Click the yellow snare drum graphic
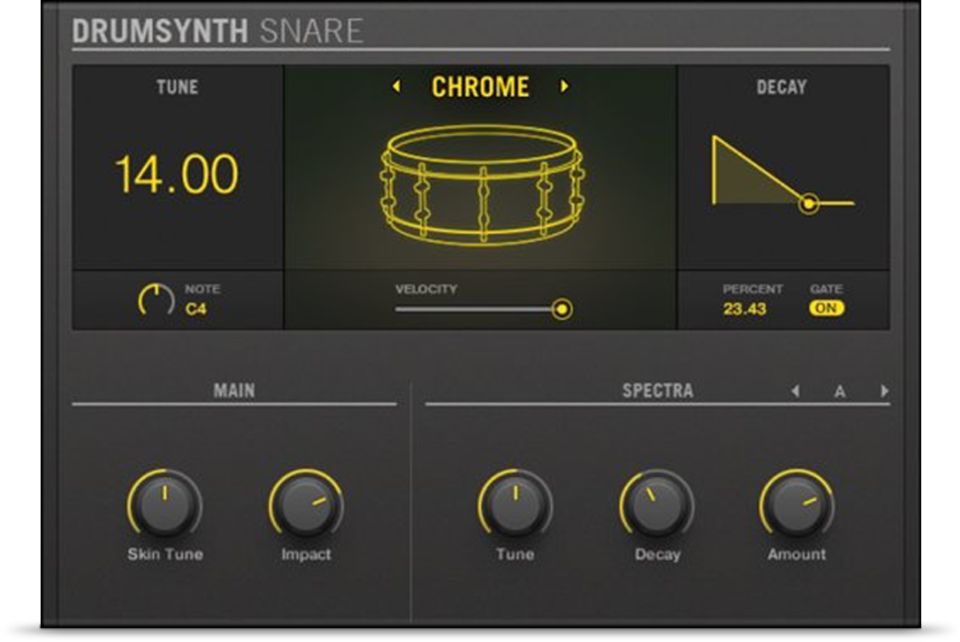Screen dimensions: 960x642 (482, 186)
